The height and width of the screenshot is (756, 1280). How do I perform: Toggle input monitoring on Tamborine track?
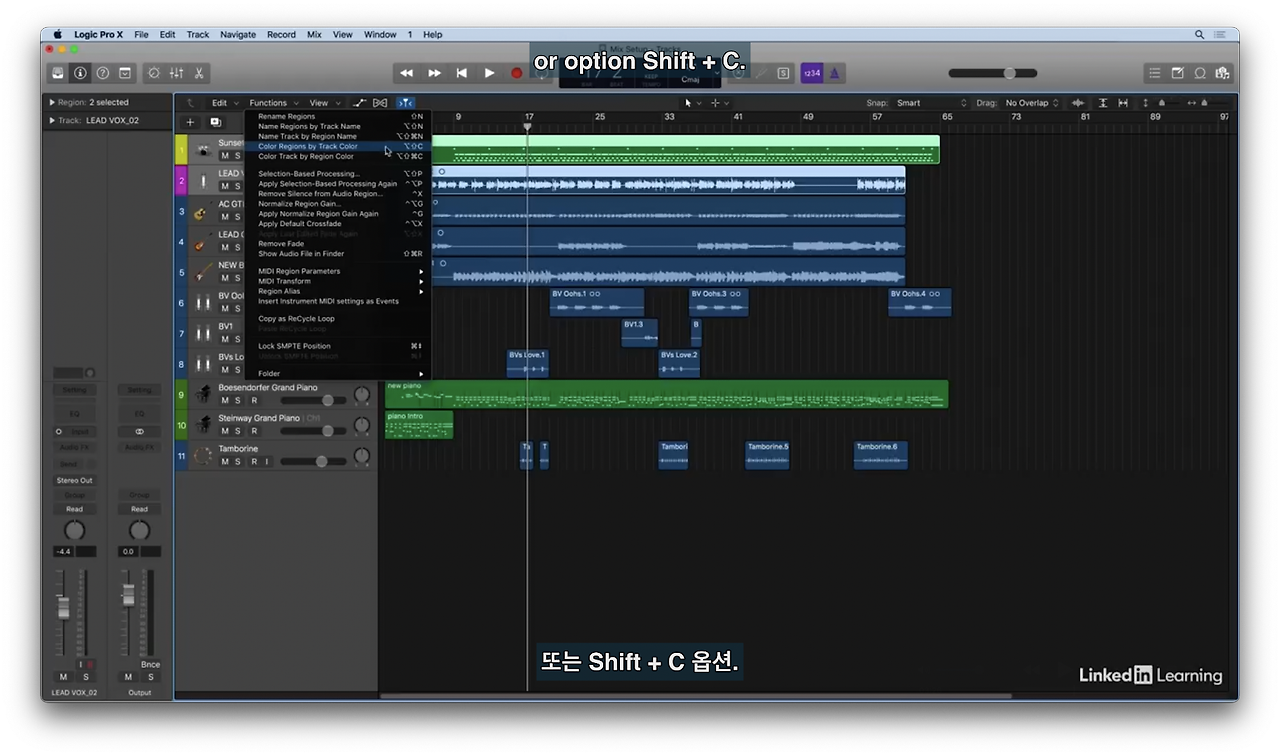[x=267, y=462]
